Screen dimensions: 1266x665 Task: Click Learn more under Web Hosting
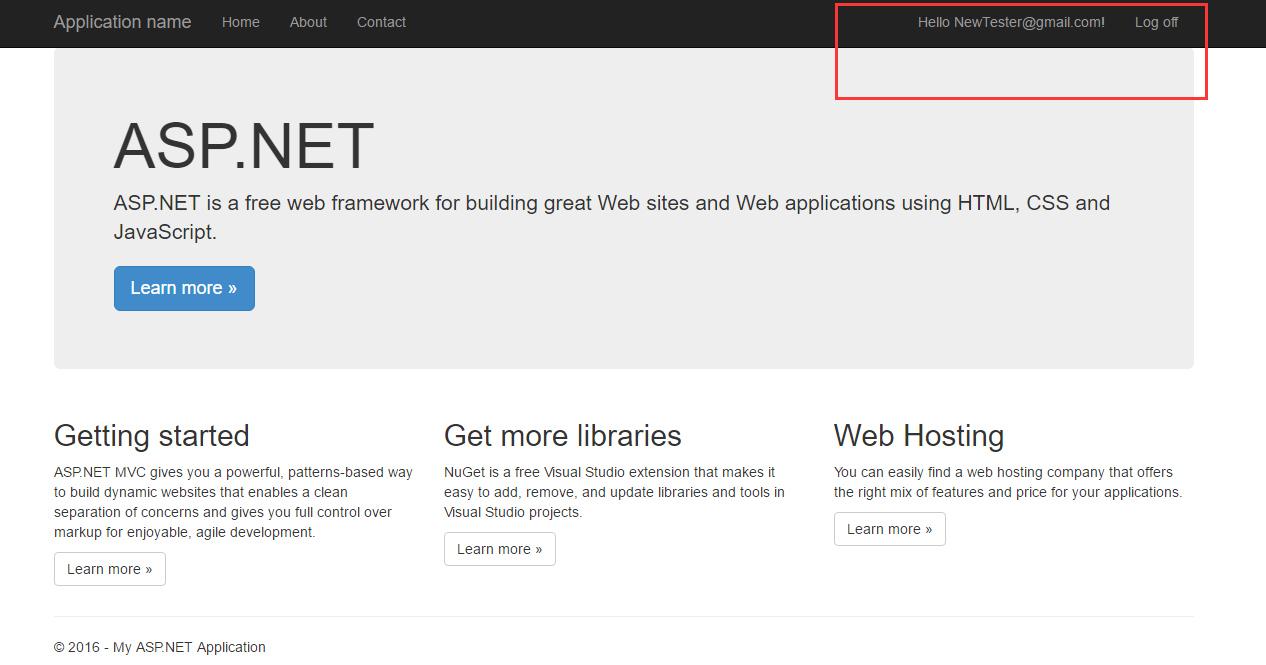click(890, 529)
